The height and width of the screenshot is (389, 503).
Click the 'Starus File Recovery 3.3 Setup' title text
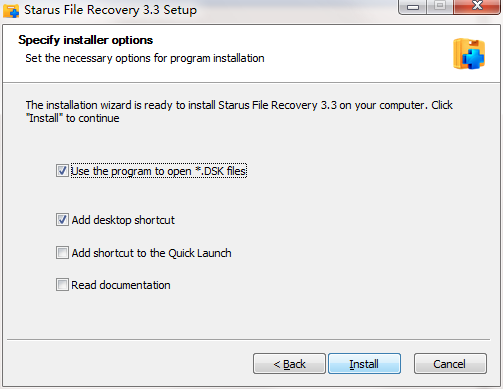110,10
